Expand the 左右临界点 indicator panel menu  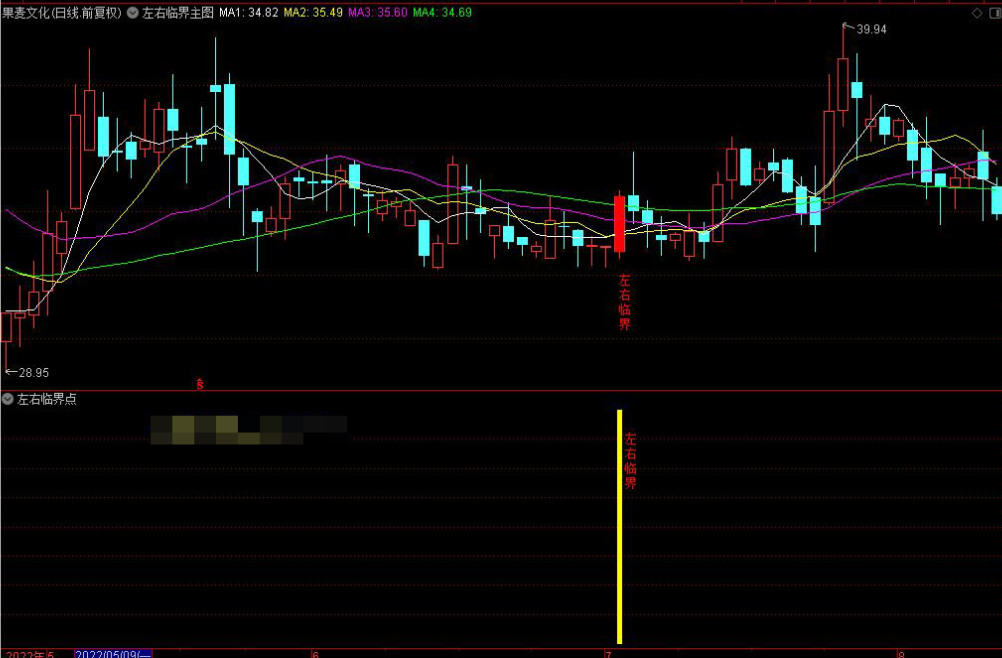click(8, 399)
